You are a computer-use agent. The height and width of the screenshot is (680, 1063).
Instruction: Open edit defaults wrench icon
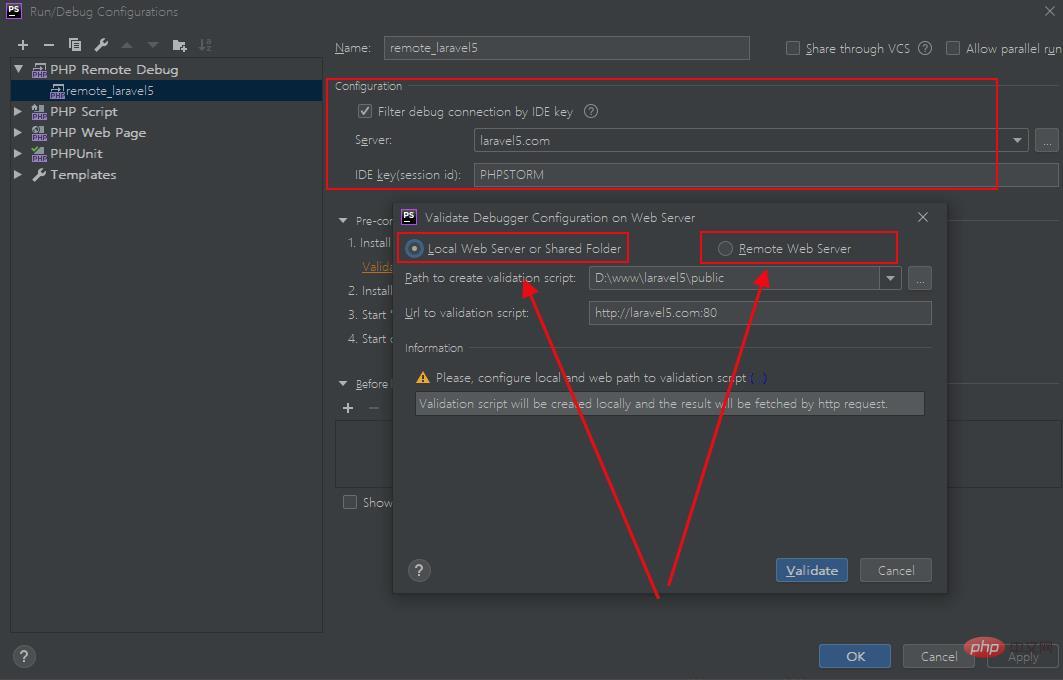[x=101, y=45]
